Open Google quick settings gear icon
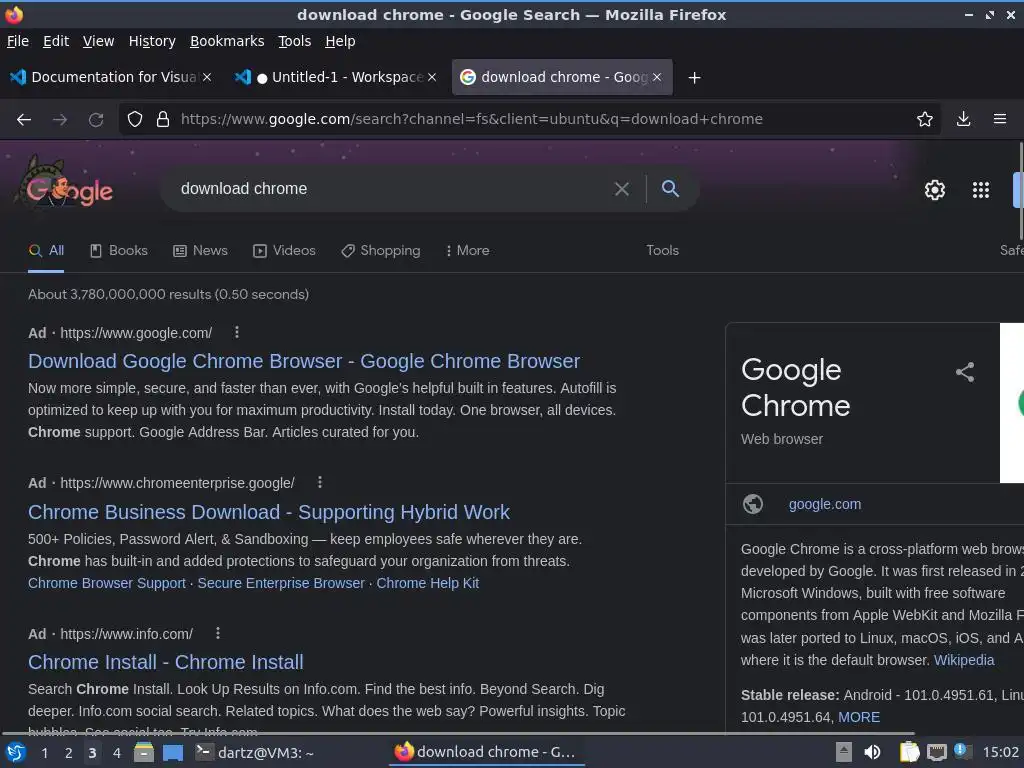1024x768 pixels. pyautogui.click(x=935, y=190)
